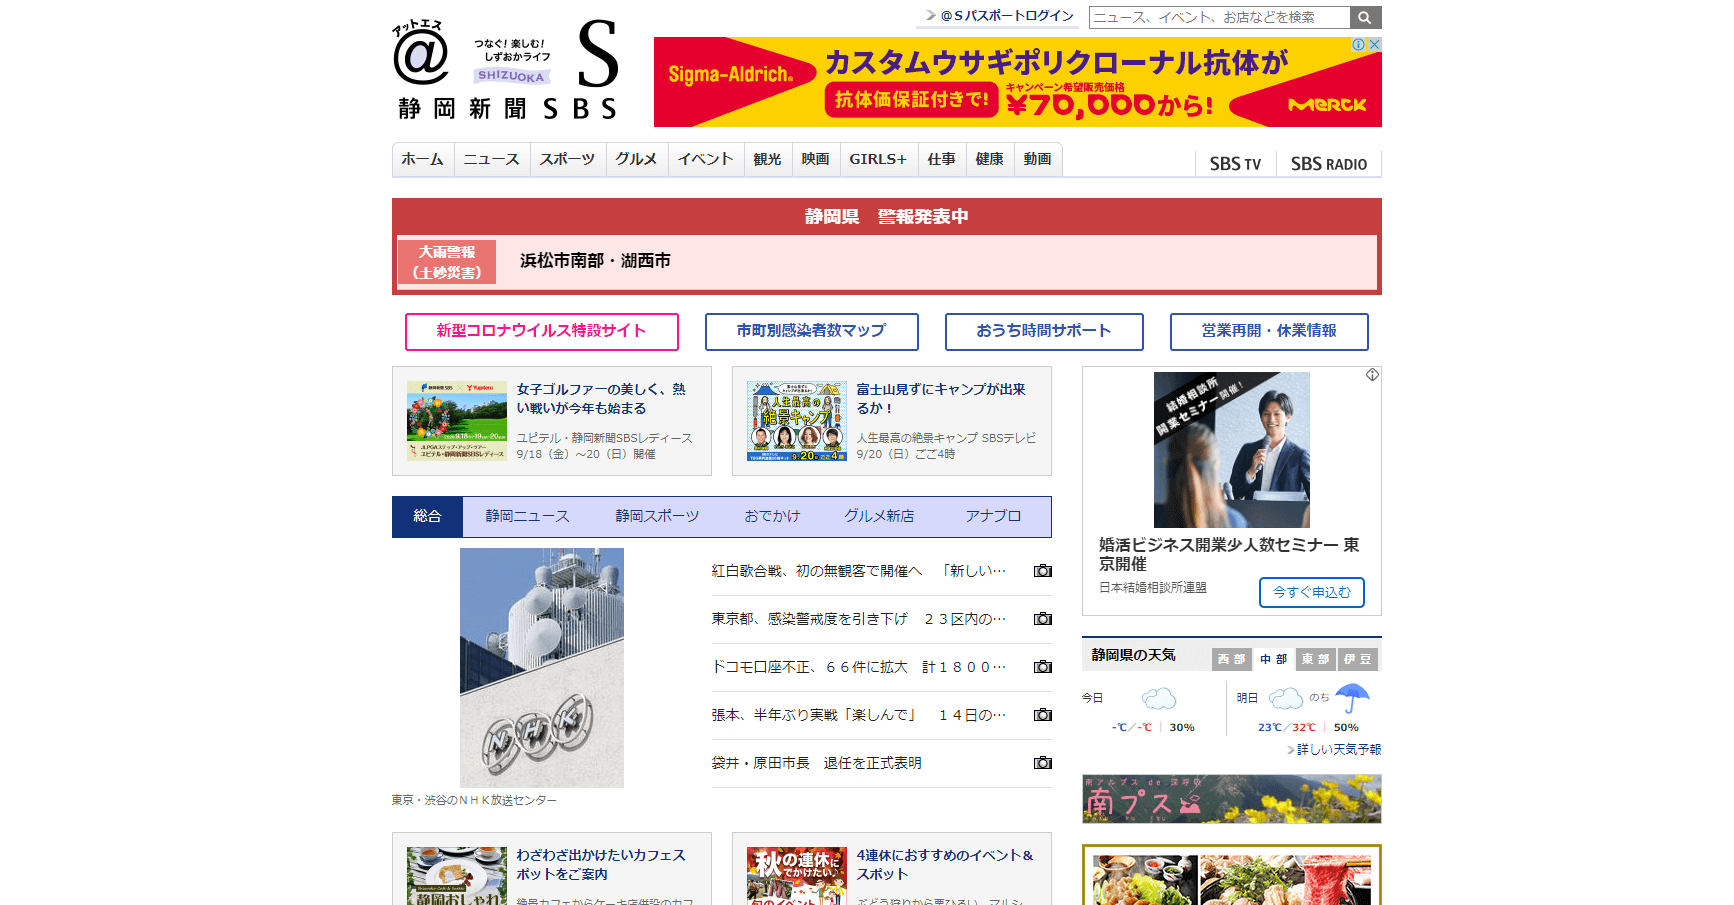Go to SBS TV link
Viewport: 1734px width, 905px height.
pos(1235,164)
